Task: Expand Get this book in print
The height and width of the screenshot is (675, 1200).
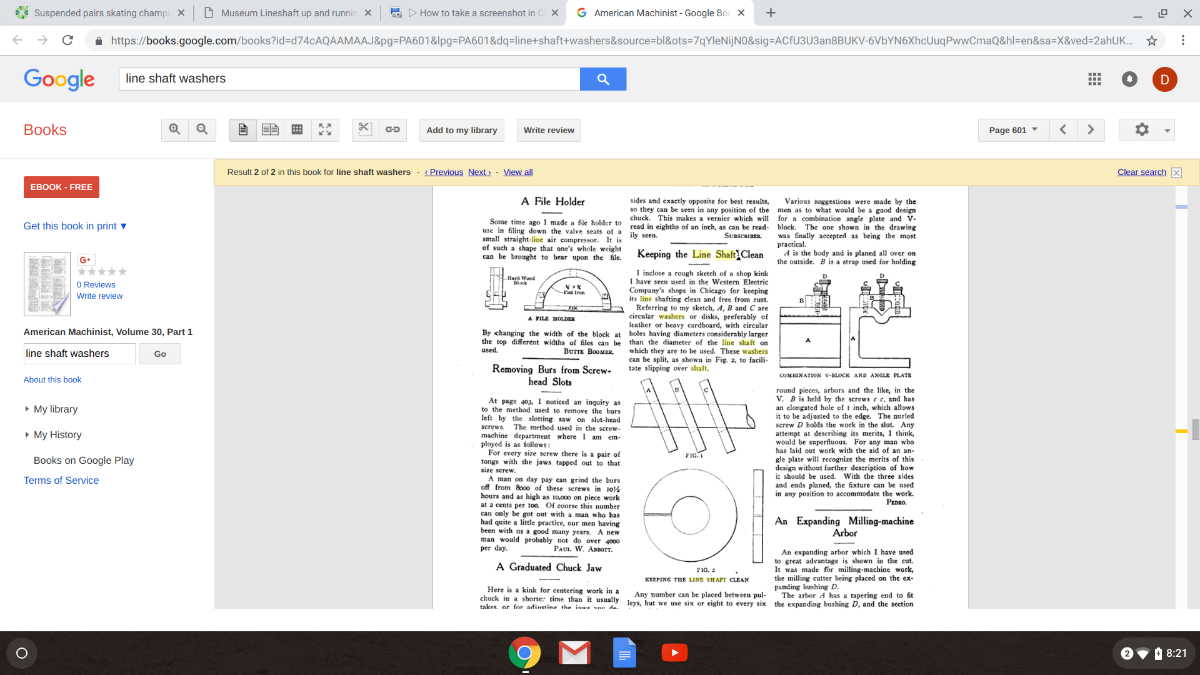Action: (x=75, y=226)
